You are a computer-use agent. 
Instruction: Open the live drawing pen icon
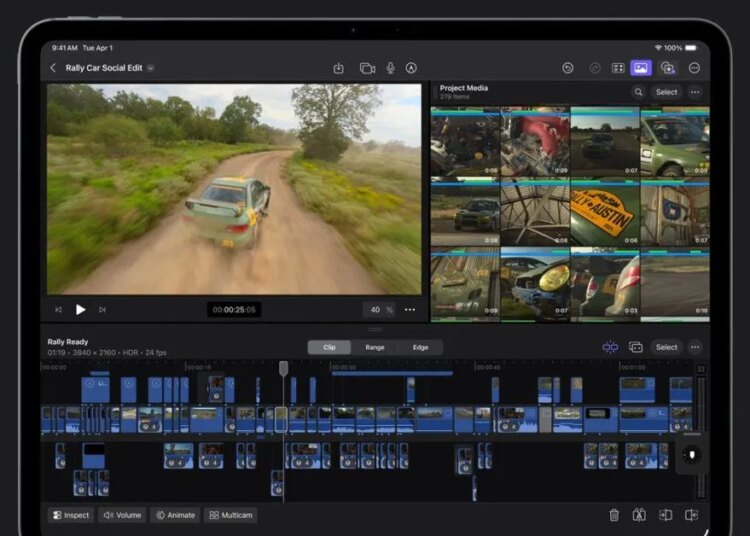[411, 68]
